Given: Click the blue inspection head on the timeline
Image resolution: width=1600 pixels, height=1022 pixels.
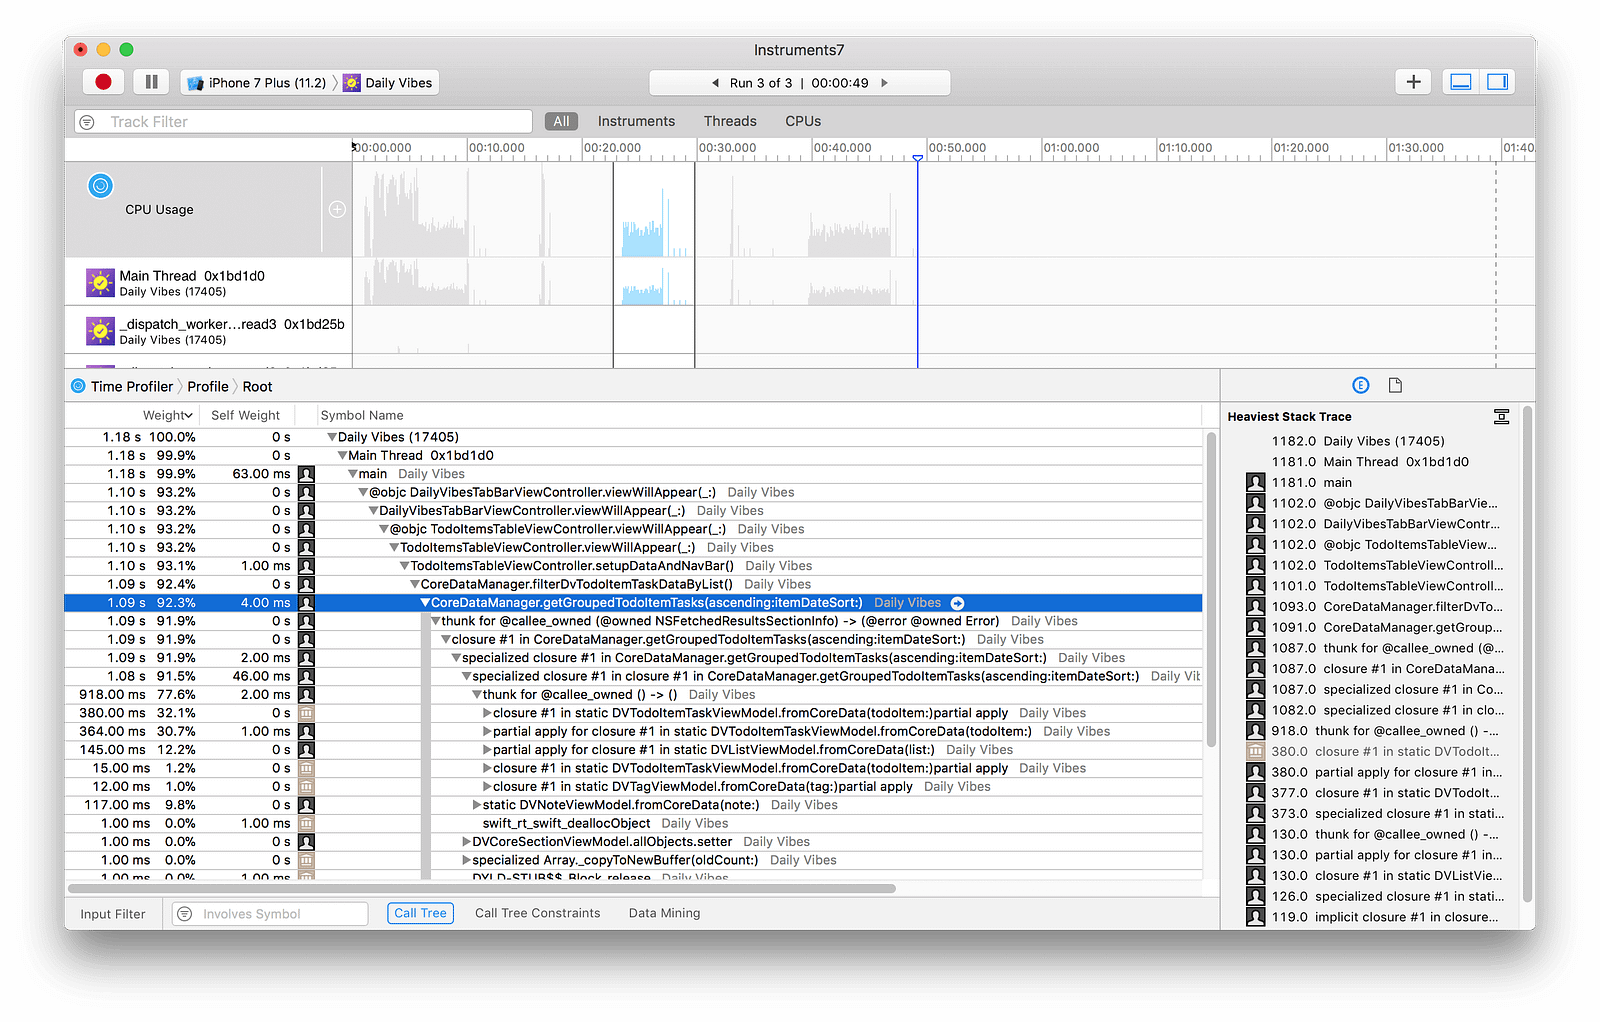Looking at the screenshot, I should pos(917,158).
